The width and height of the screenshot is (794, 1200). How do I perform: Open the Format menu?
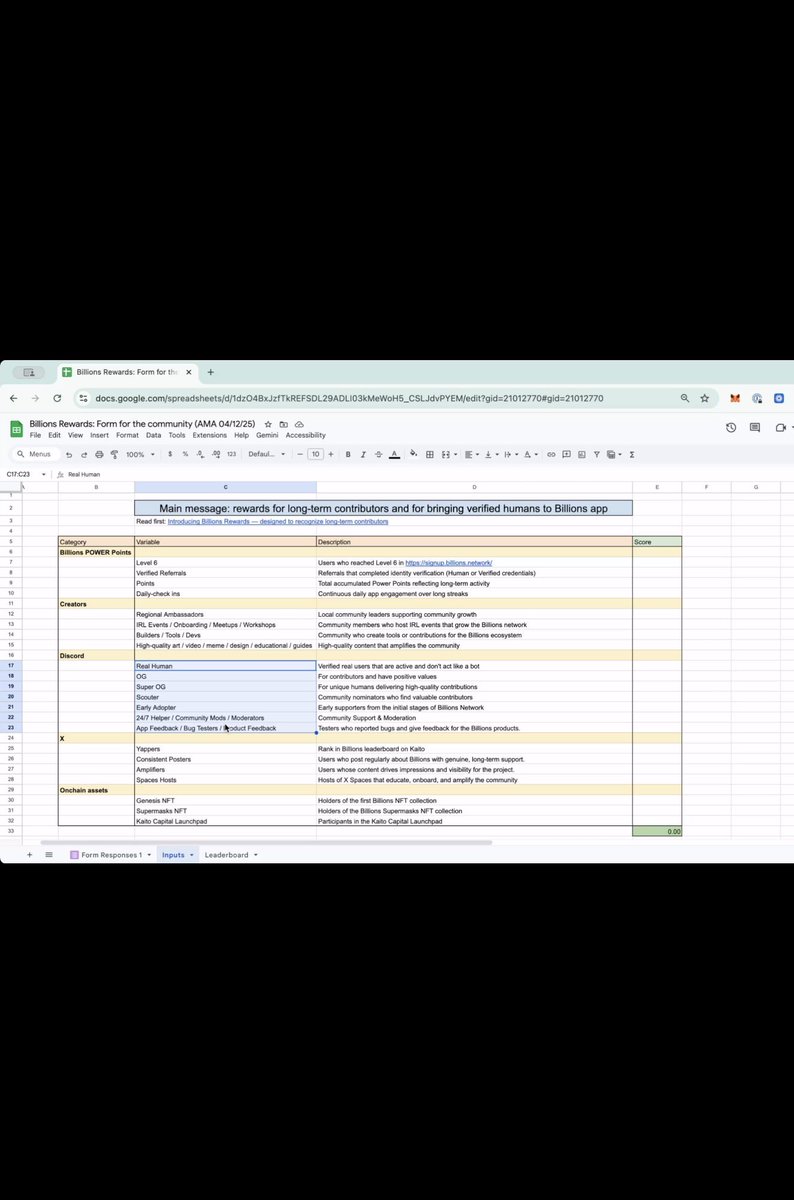coord(127,436)
